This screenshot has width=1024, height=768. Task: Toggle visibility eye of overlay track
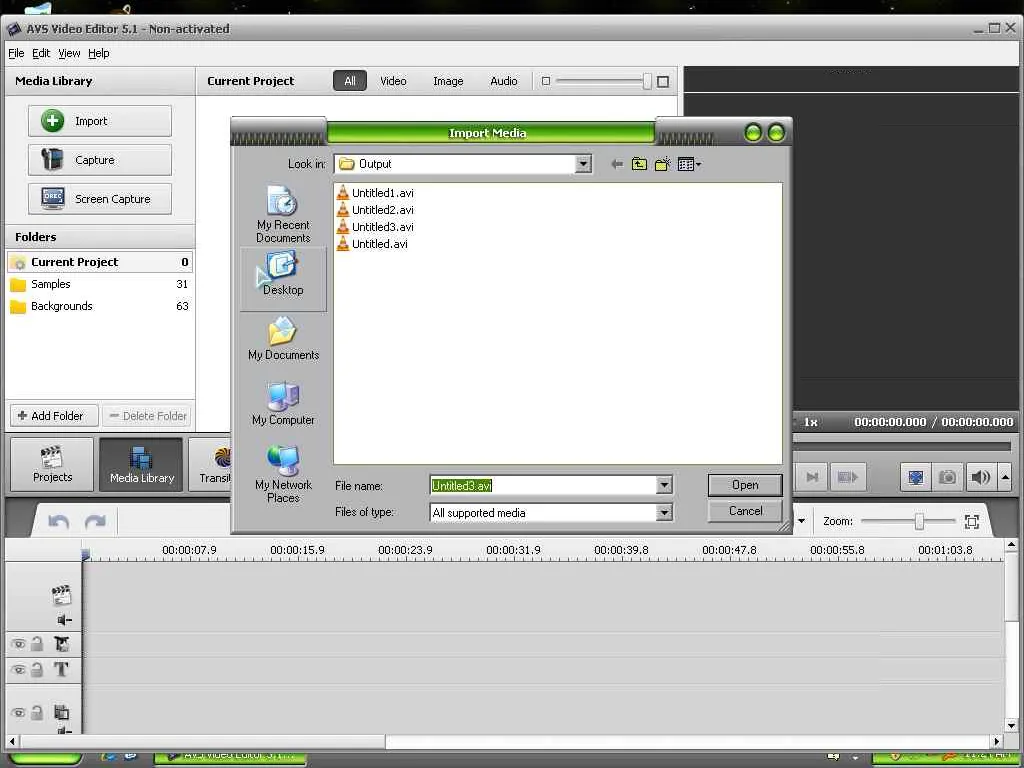pos(18,712)
